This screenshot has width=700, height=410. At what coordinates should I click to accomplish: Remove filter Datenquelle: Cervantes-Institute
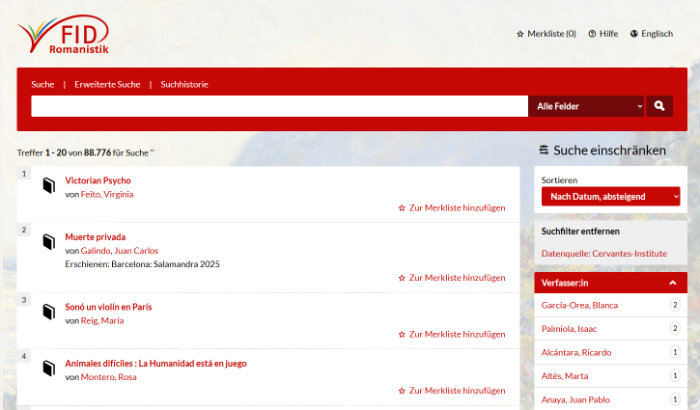click(604, 253)
